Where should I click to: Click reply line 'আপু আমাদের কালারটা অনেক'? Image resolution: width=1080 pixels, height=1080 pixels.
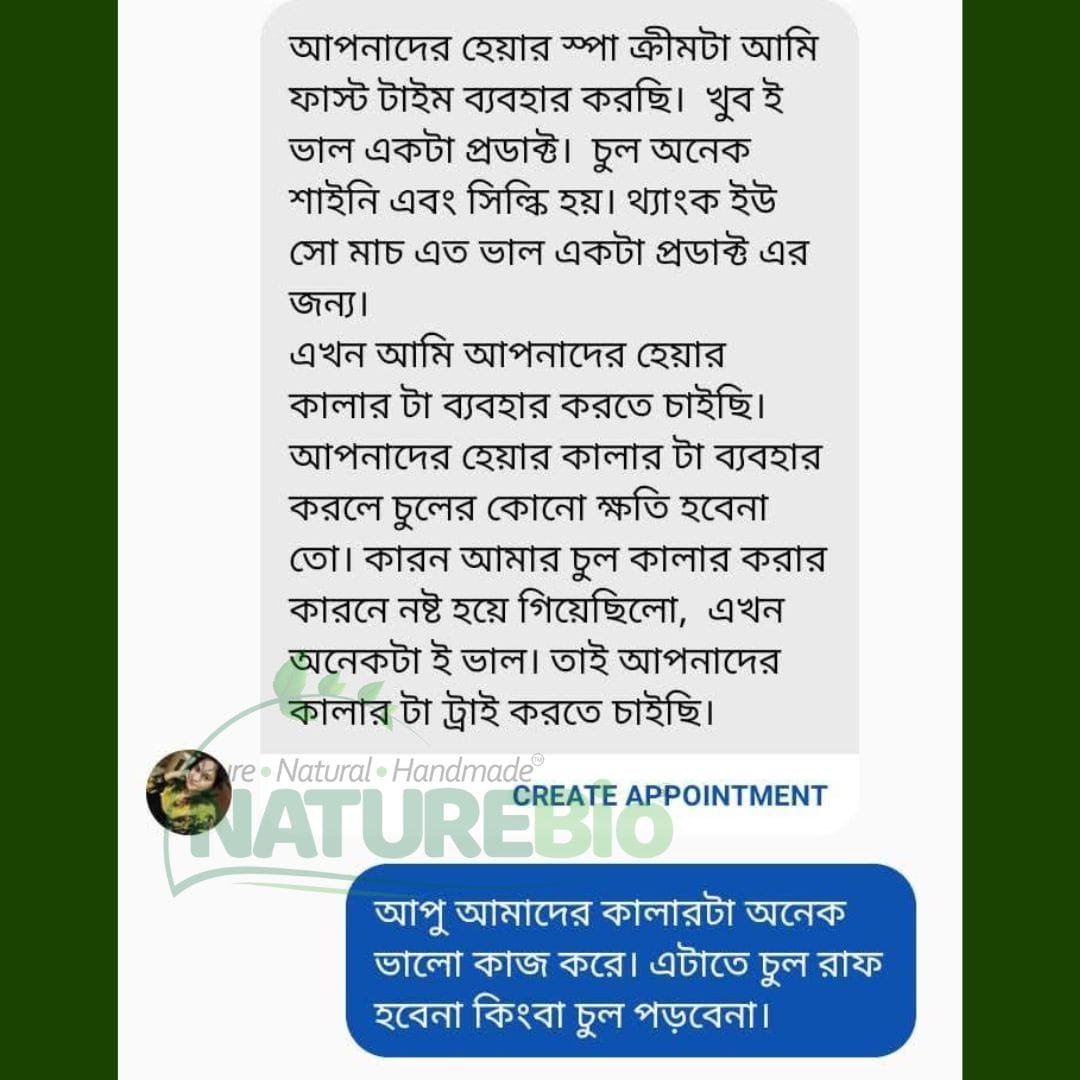point(610,913)
